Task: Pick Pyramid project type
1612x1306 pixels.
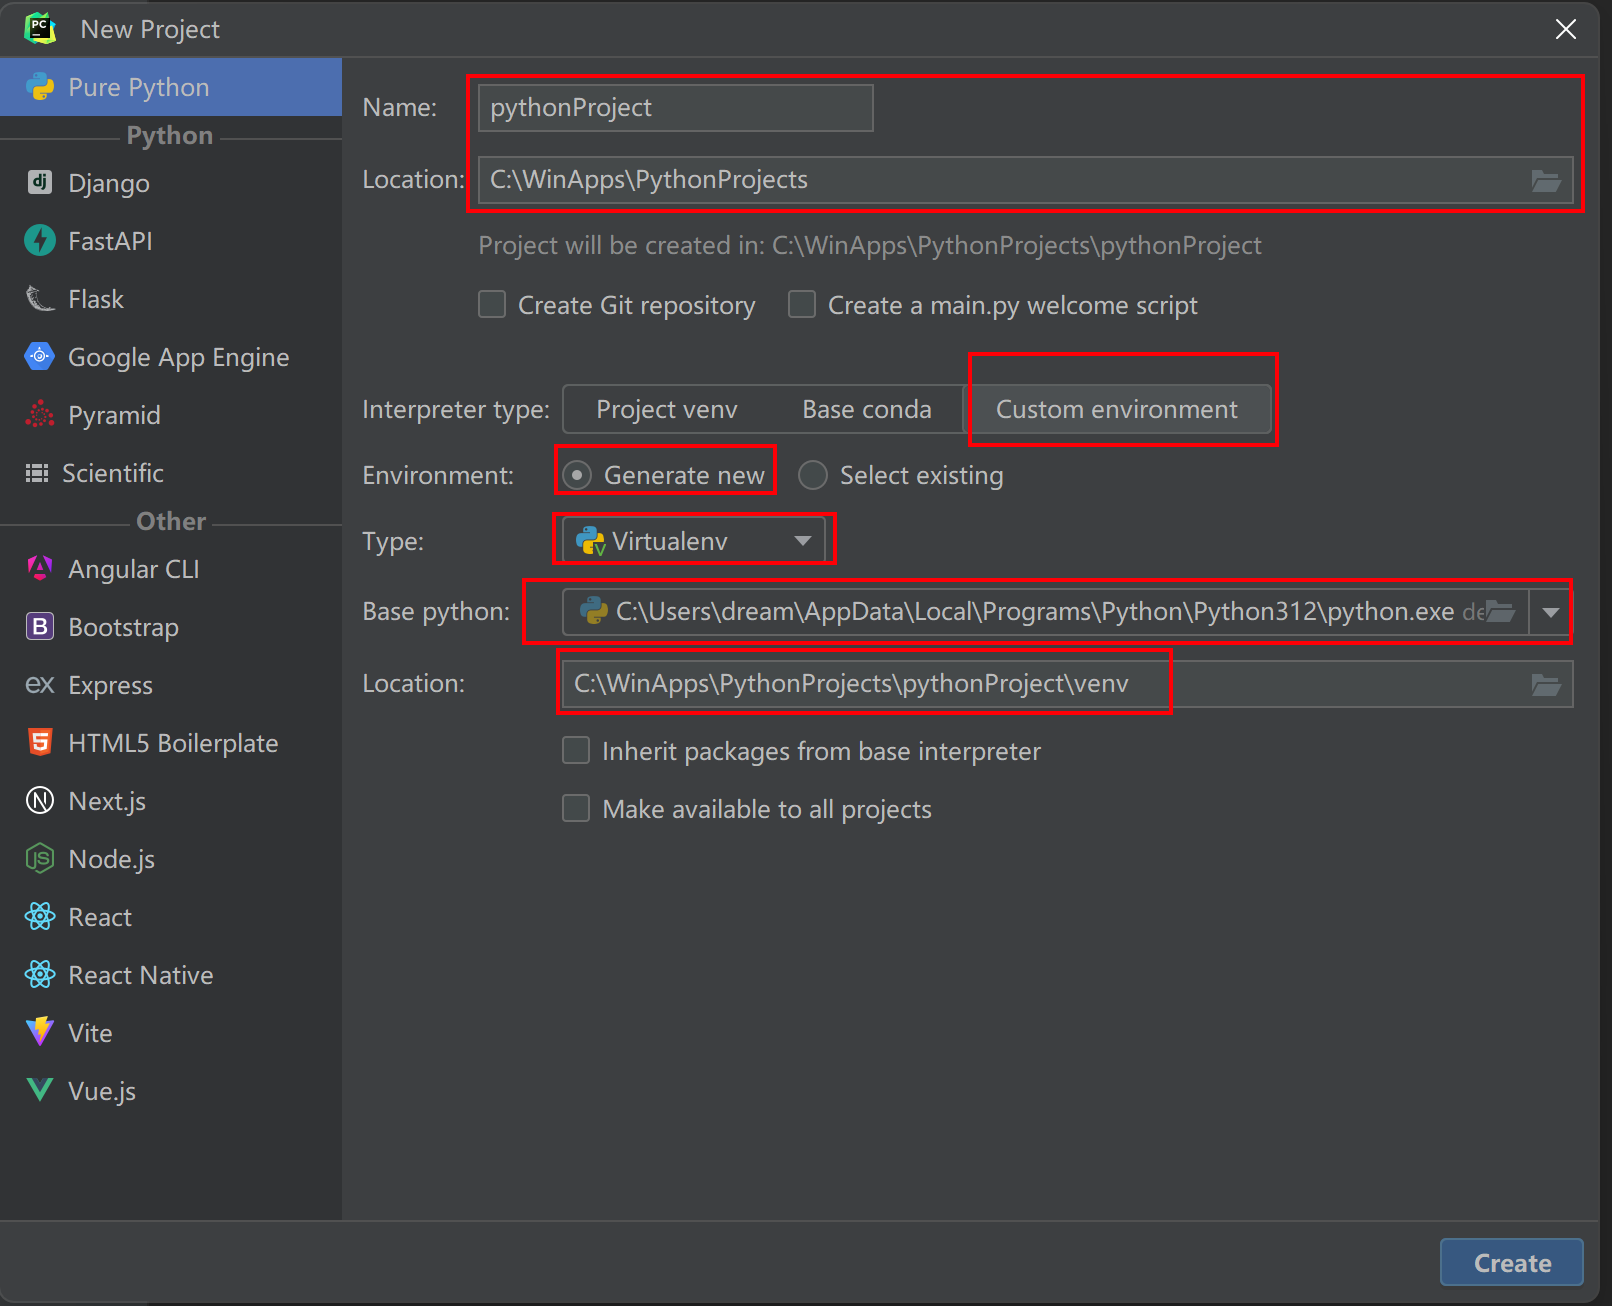Action: [x=171, y=415]
